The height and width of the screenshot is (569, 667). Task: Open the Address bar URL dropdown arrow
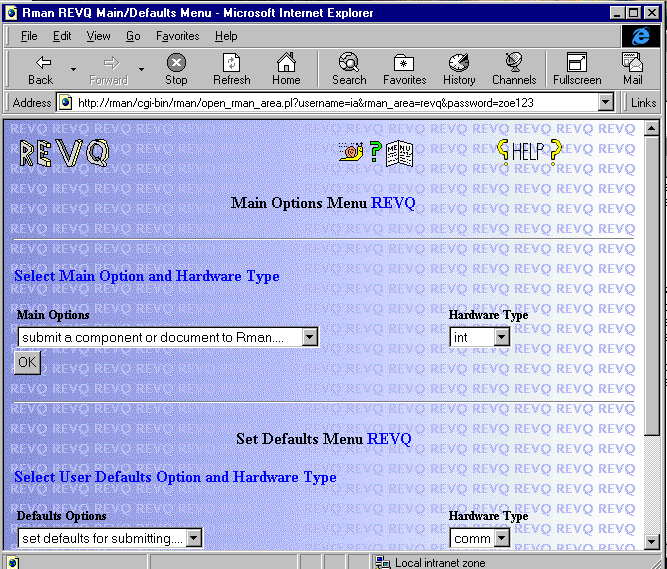[605, 102]
